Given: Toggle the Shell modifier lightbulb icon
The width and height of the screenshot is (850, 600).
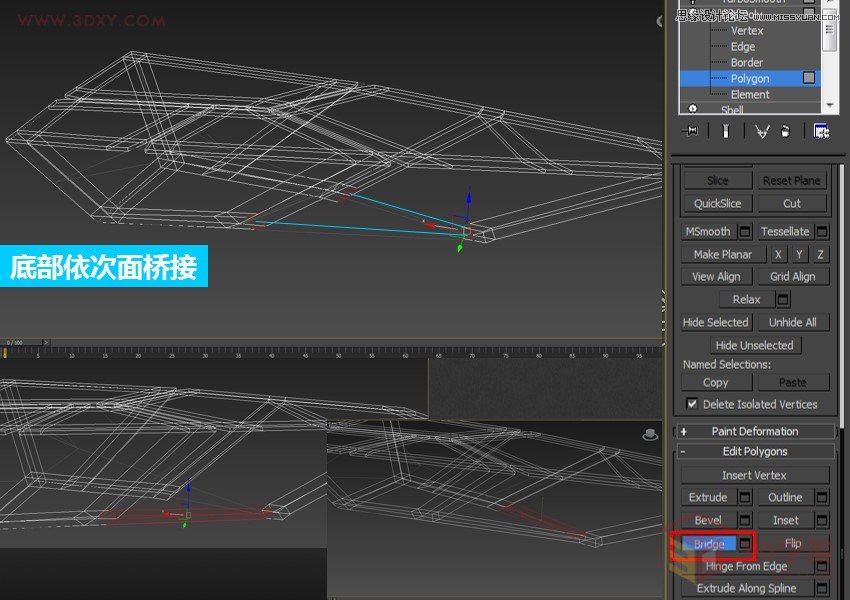Looking at the screenshot, I should pyautogui.click(x=693, y=109).
